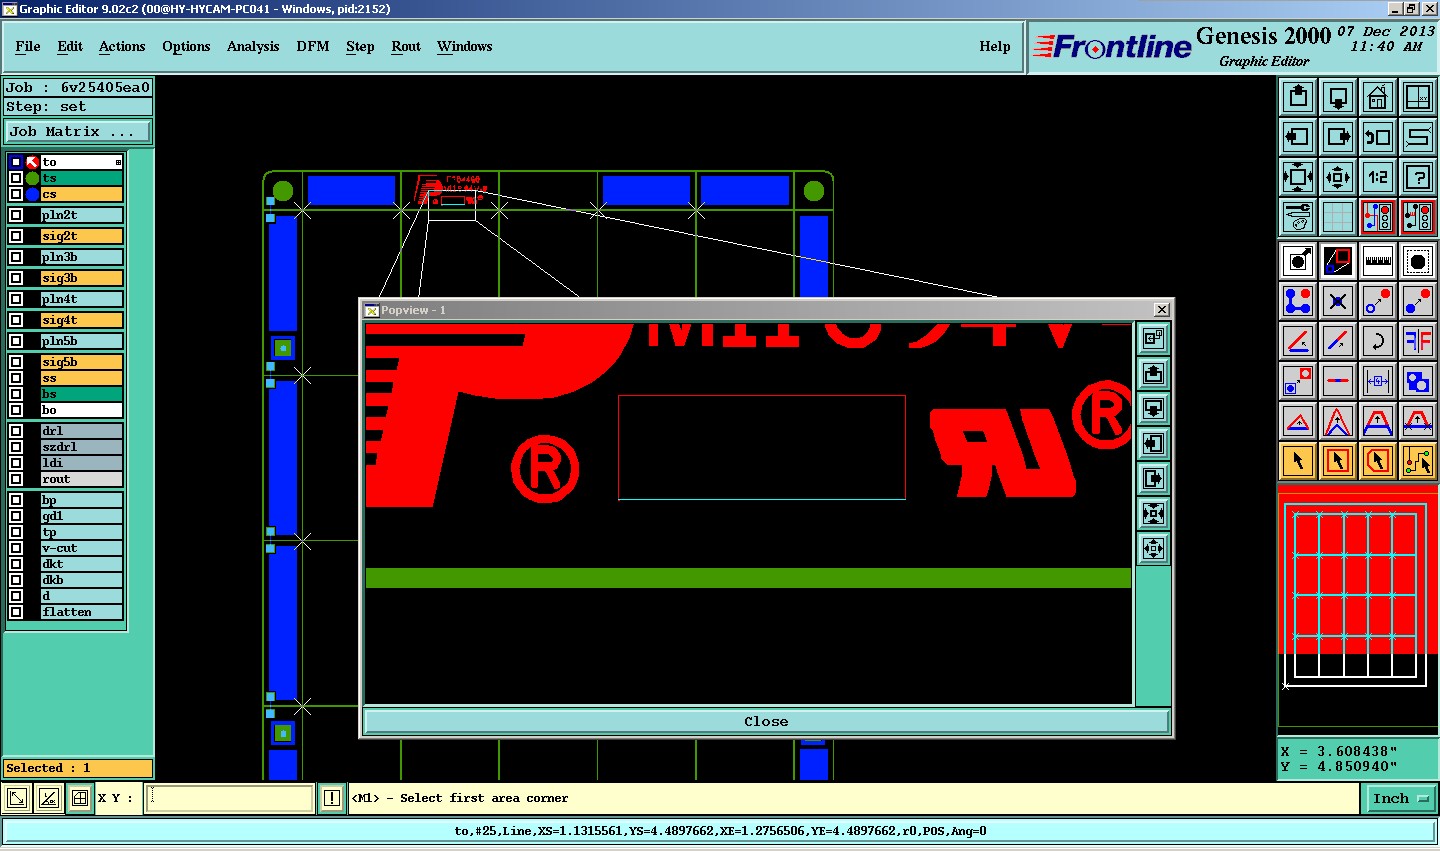The height and width of the screenshot is (851, 1440).
Task: Click the question mark help icon
Action: (x=1418, y=177)
